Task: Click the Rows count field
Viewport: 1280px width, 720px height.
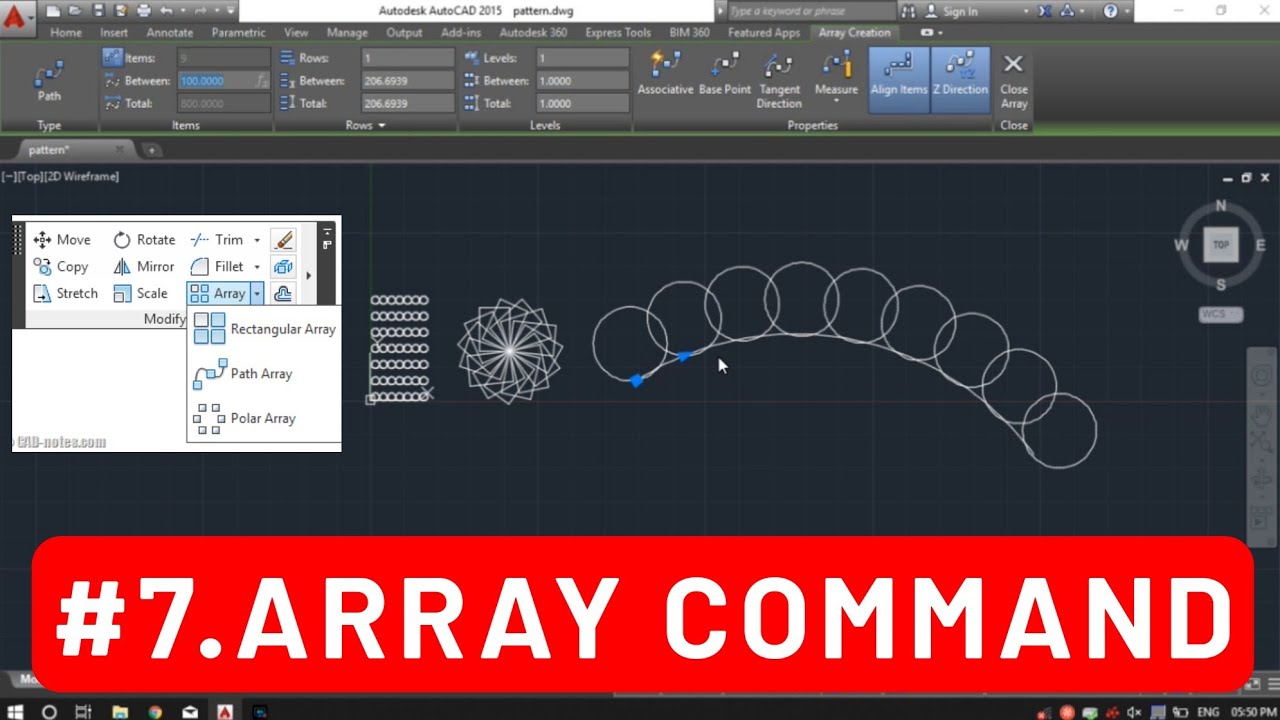Action: [408, 58]
